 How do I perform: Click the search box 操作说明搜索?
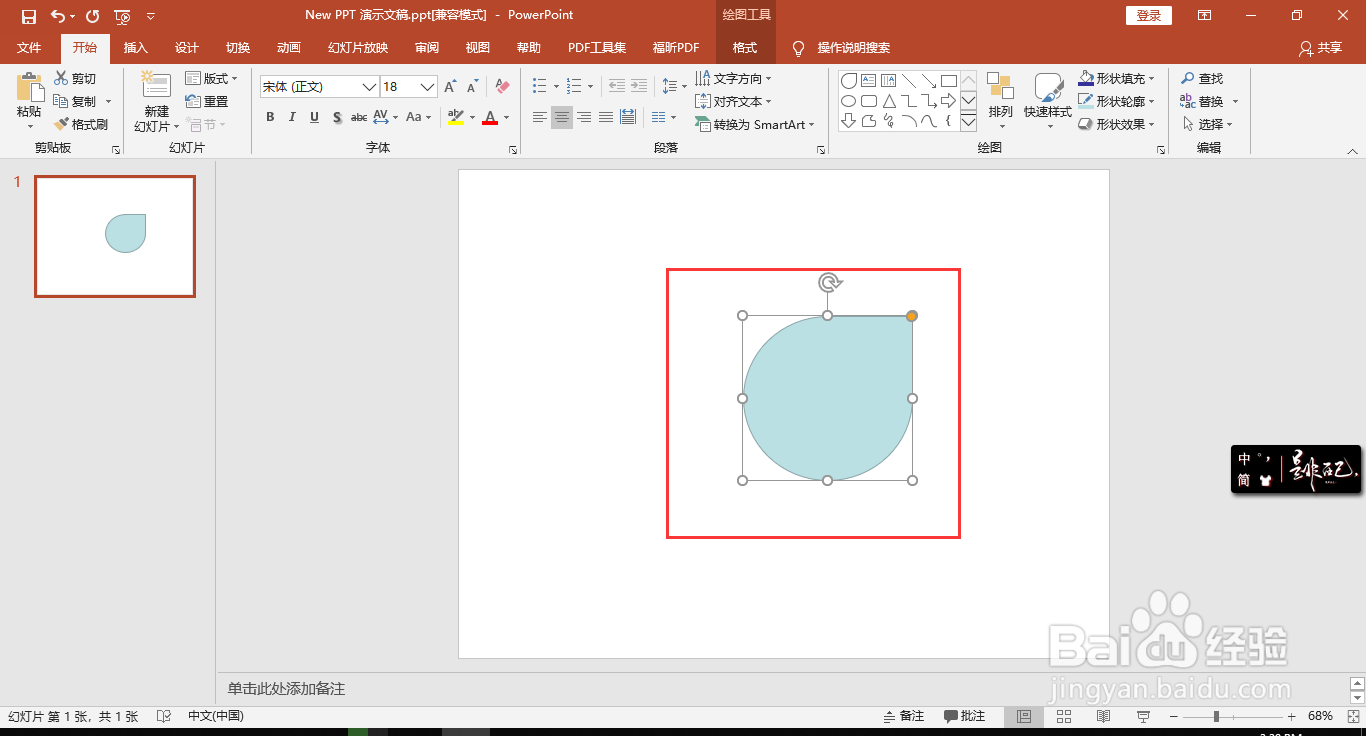[x=853, y=48]
